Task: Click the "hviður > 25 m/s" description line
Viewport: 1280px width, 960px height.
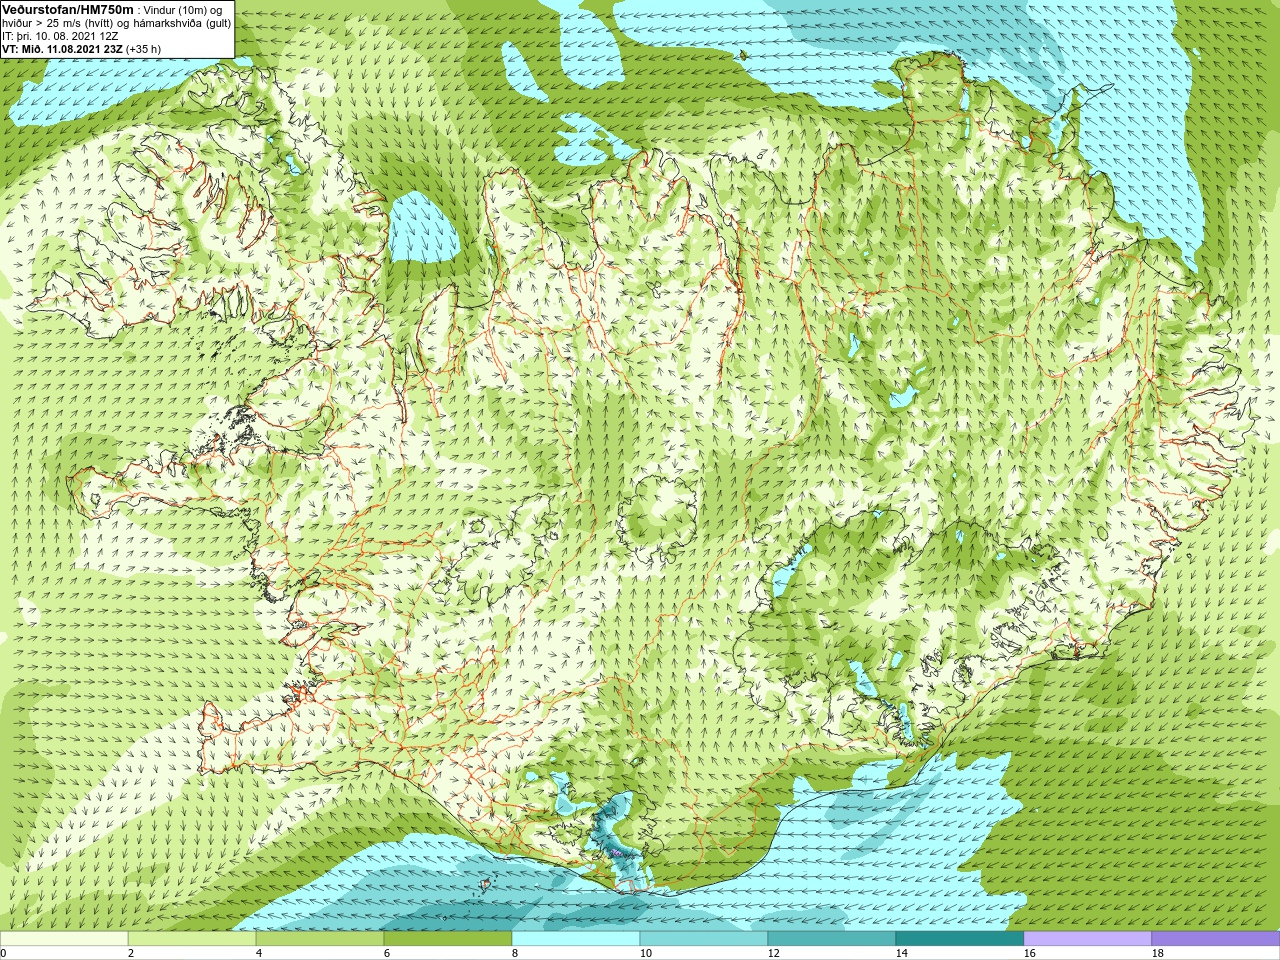Action: [x=116, y=23]
